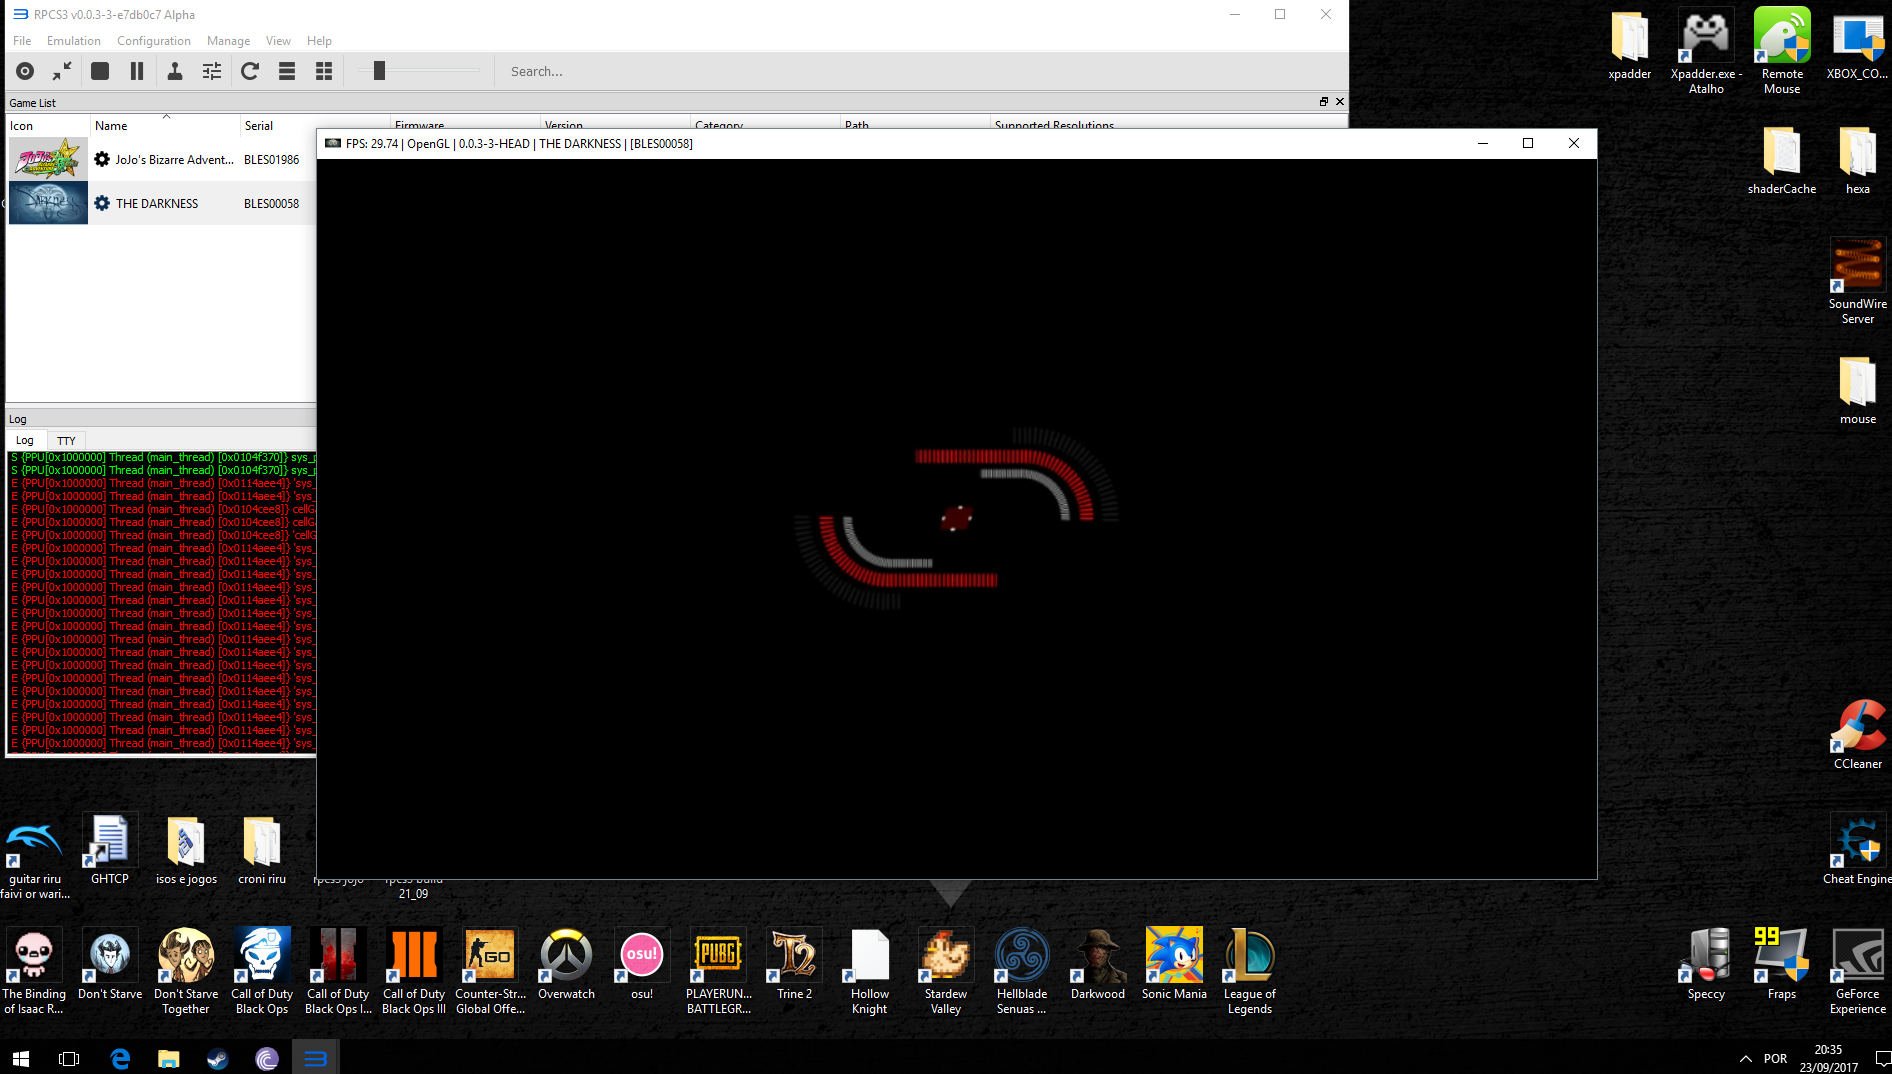Open Task View on the taskbar
The image size is (1892, 1074).
tap(69, 1058)
